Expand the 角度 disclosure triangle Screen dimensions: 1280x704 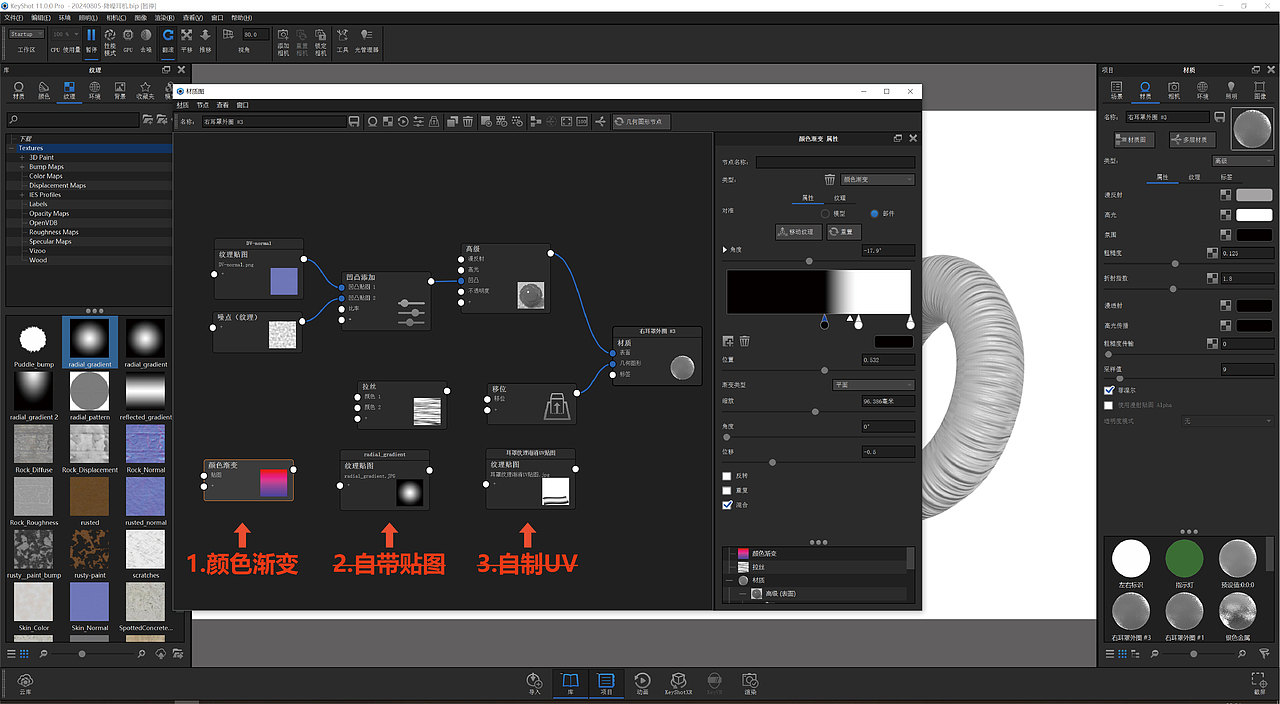(725, 250)
